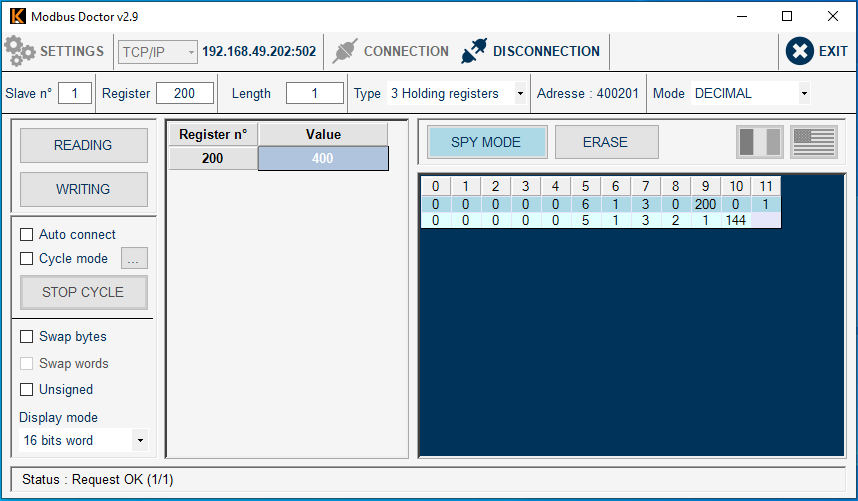Viewport: 858px width, 501px height.
Task: Click the Exit X icon
Action: tap(799, 51)
